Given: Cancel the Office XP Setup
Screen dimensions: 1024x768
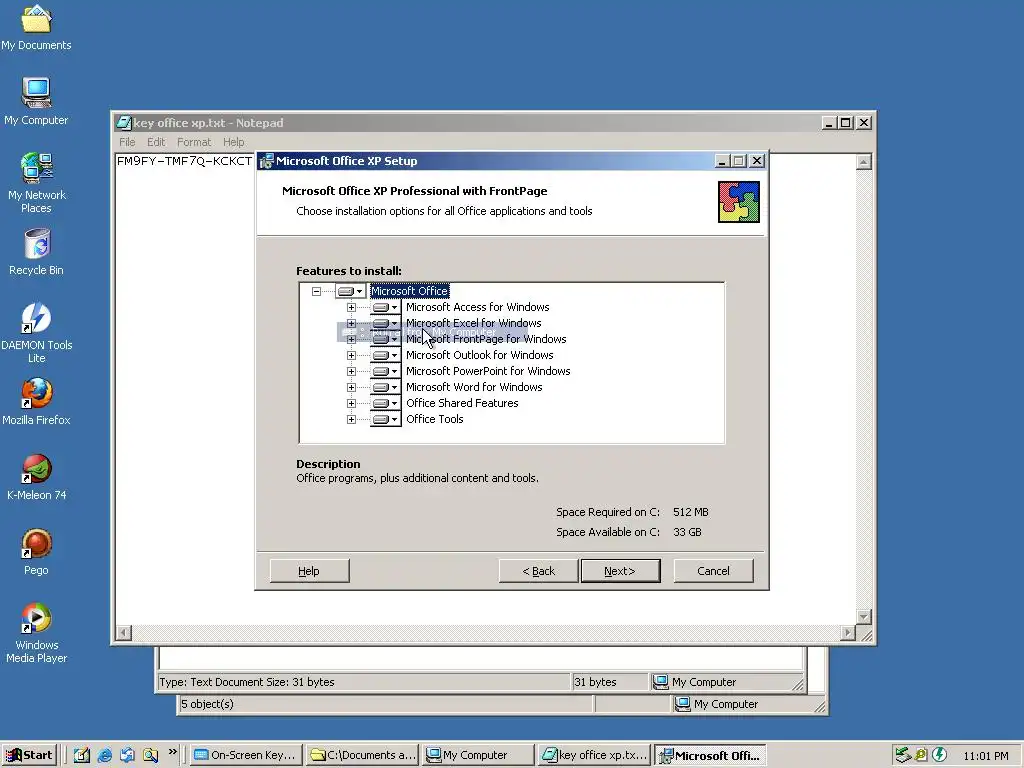Looking at the screenshot, I should click(x=713, y=571).
